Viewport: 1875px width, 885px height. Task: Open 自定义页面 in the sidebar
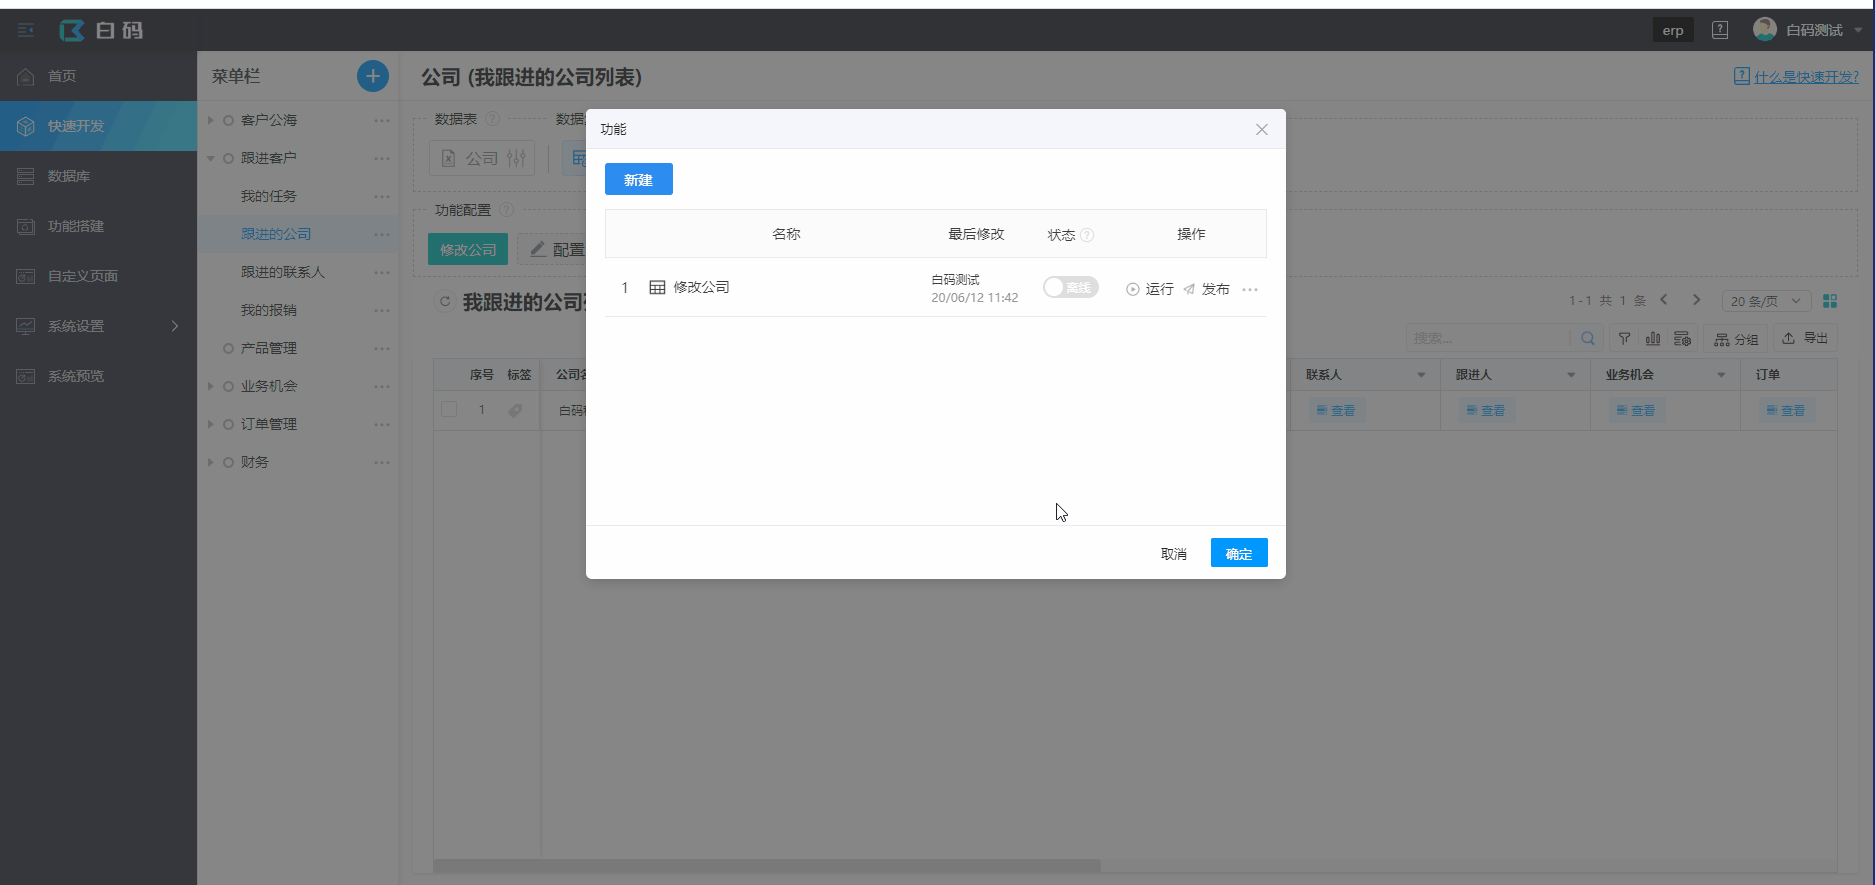98,276
